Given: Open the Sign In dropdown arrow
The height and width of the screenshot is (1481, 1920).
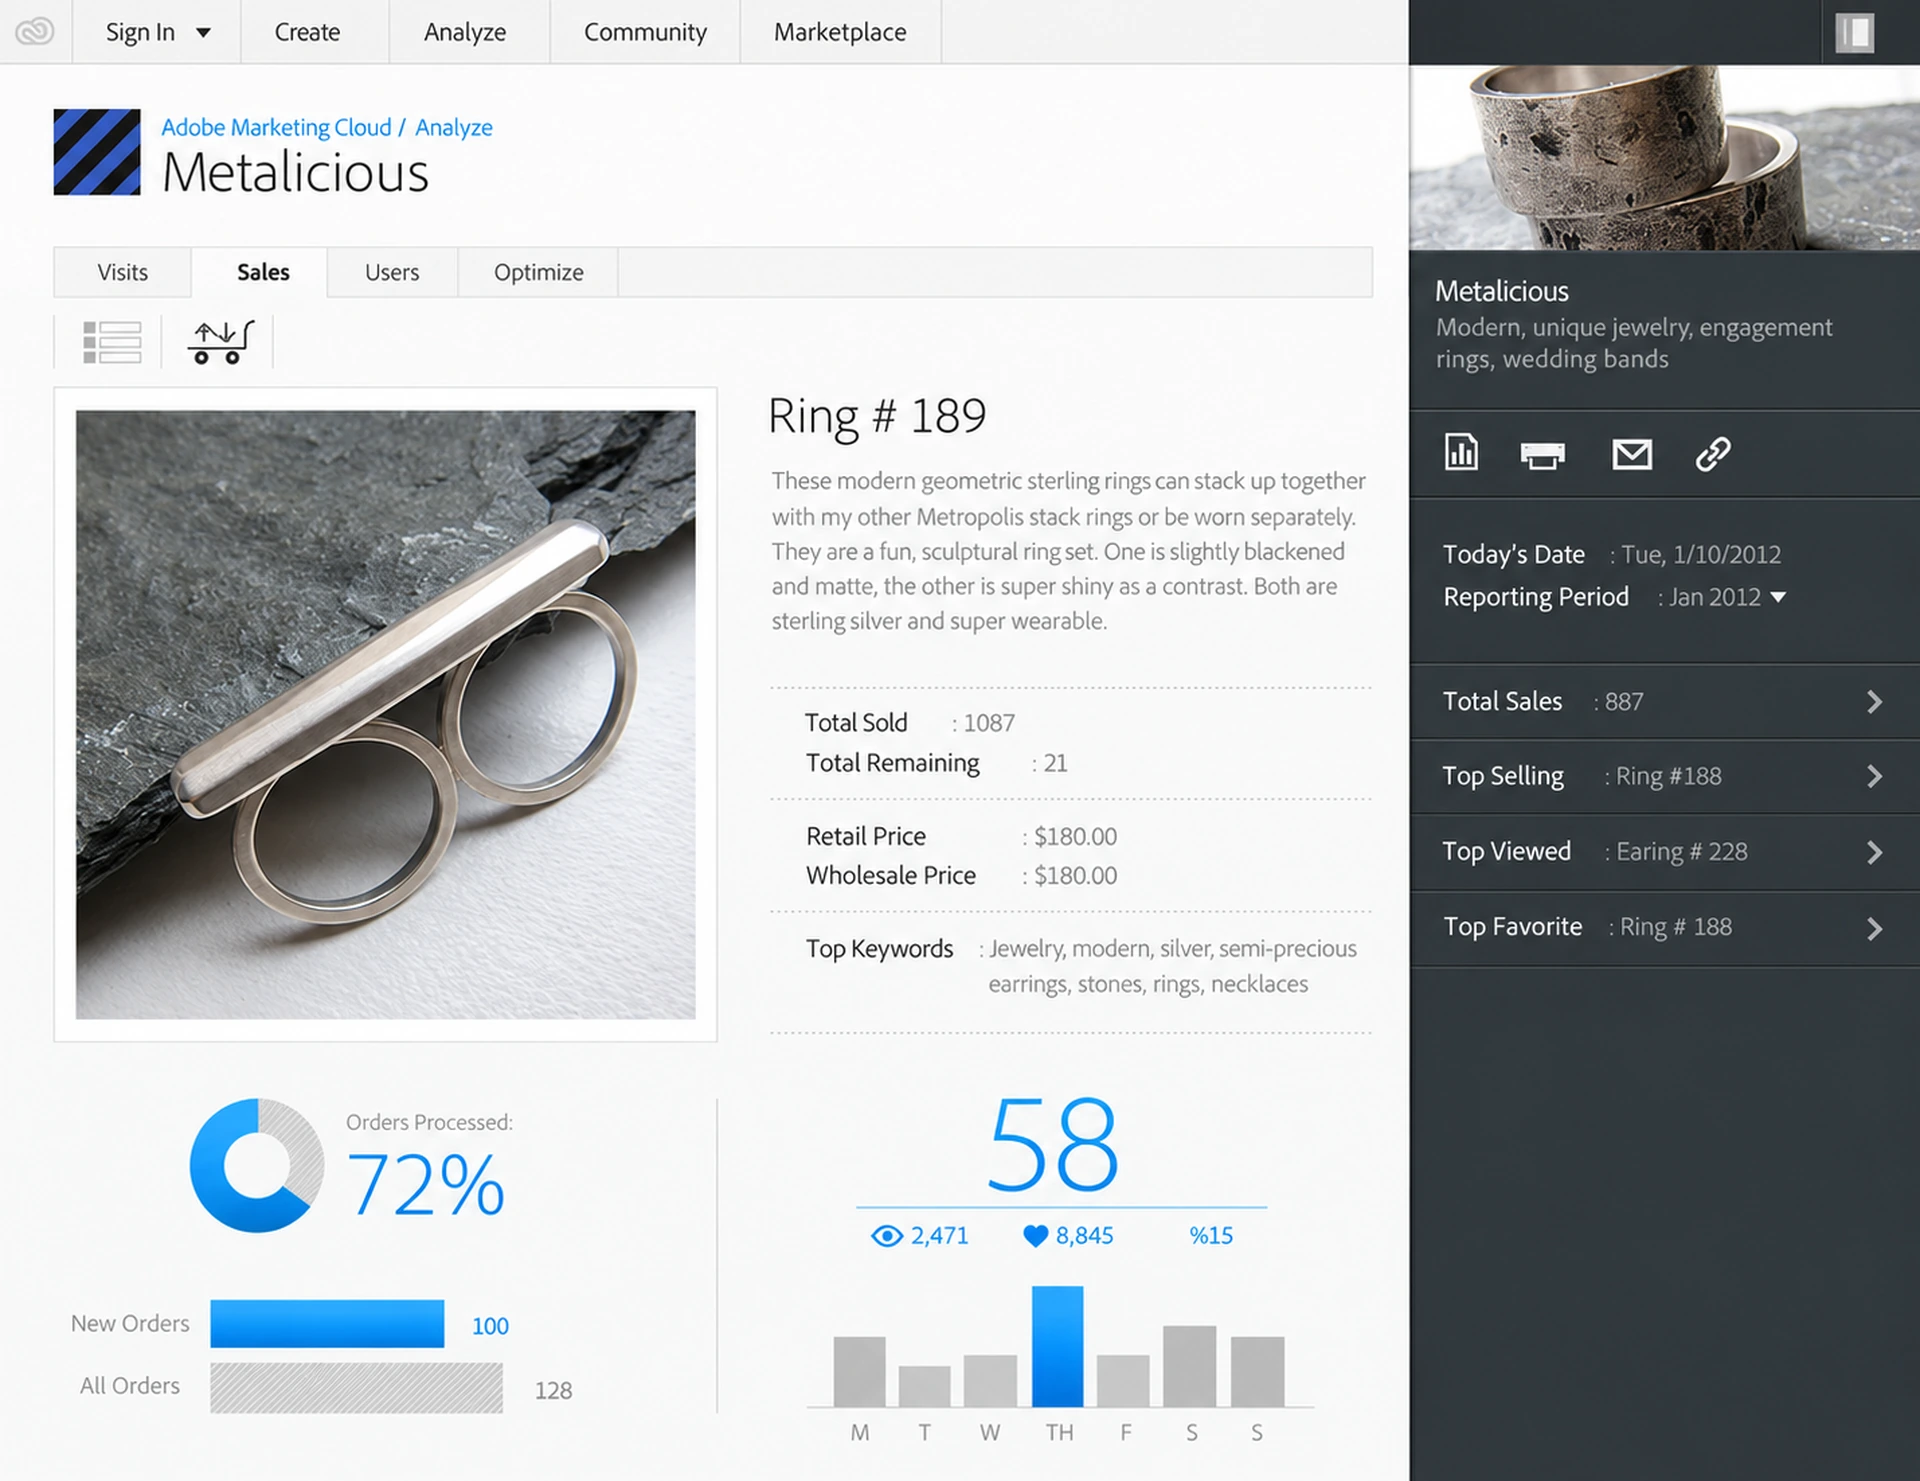Looking at the screenshot, I should point(203,33).
